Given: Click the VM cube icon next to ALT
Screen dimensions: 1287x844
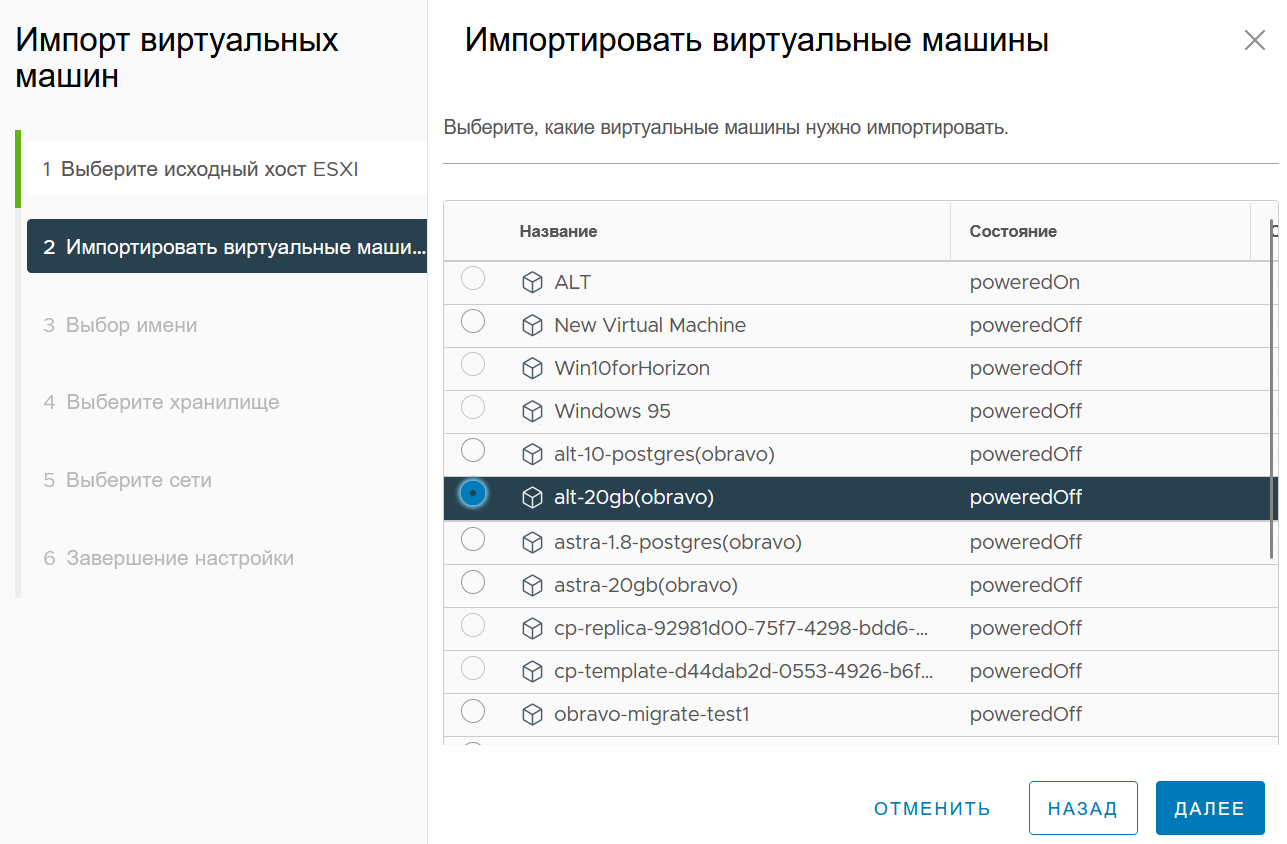Looking at the screenshot, I should [532, 283].
